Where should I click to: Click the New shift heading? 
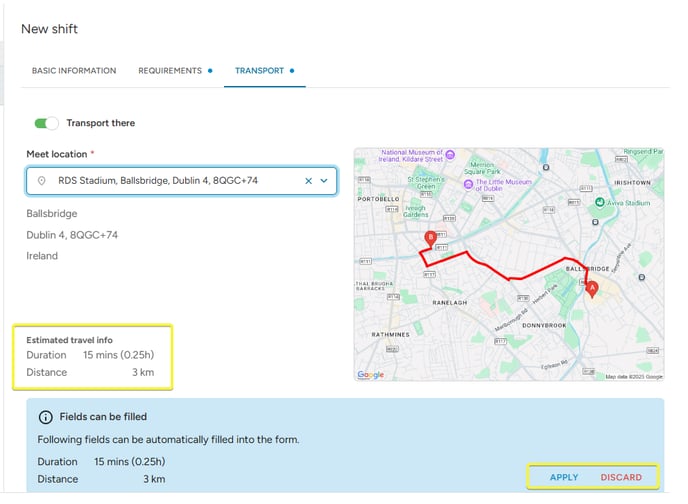49,29
